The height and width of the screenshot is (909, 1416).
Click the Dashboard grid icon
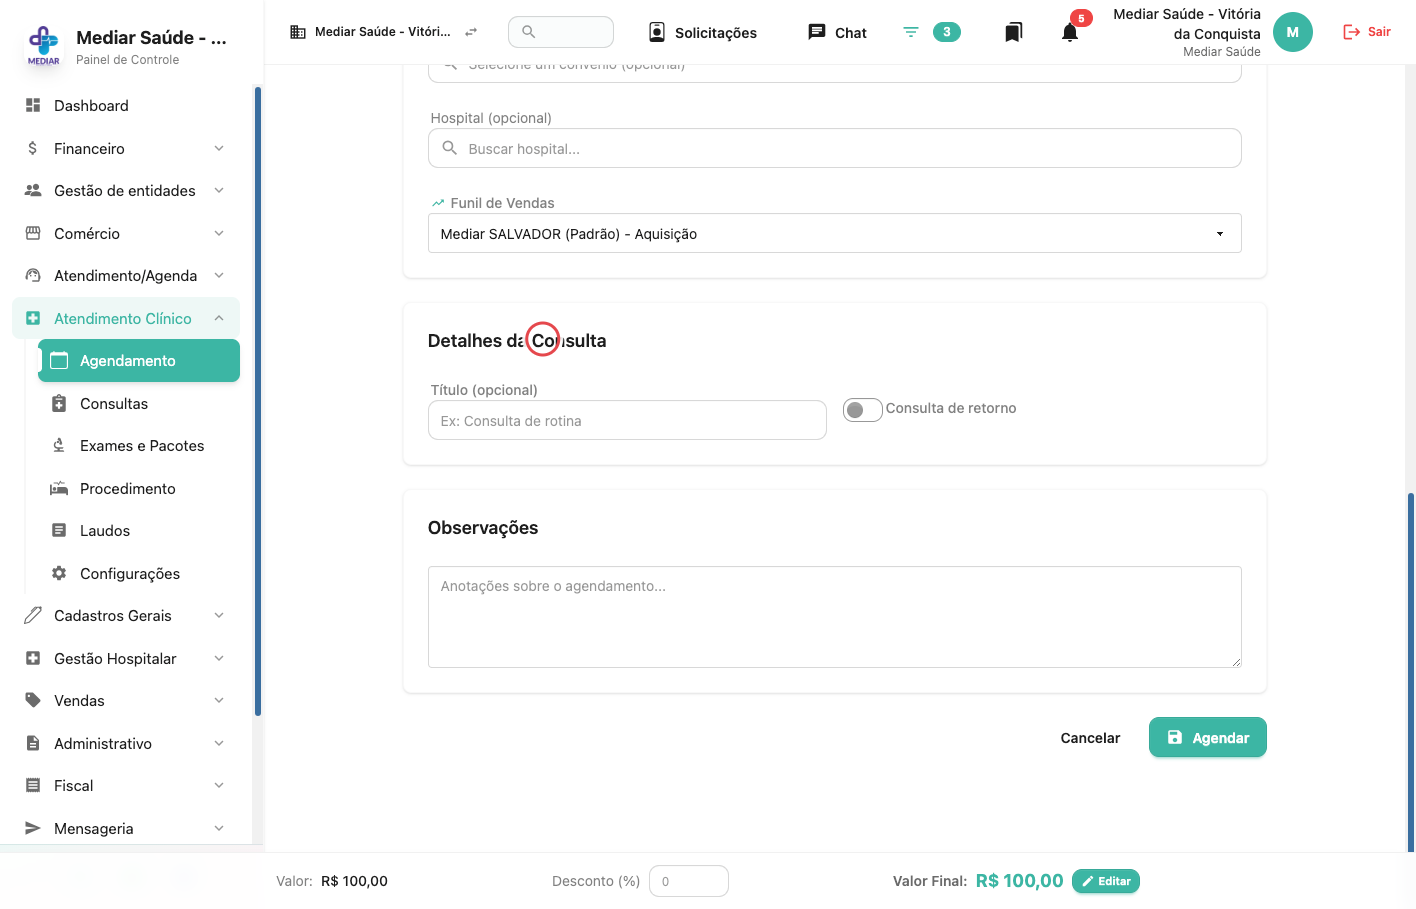coord(33,105)
